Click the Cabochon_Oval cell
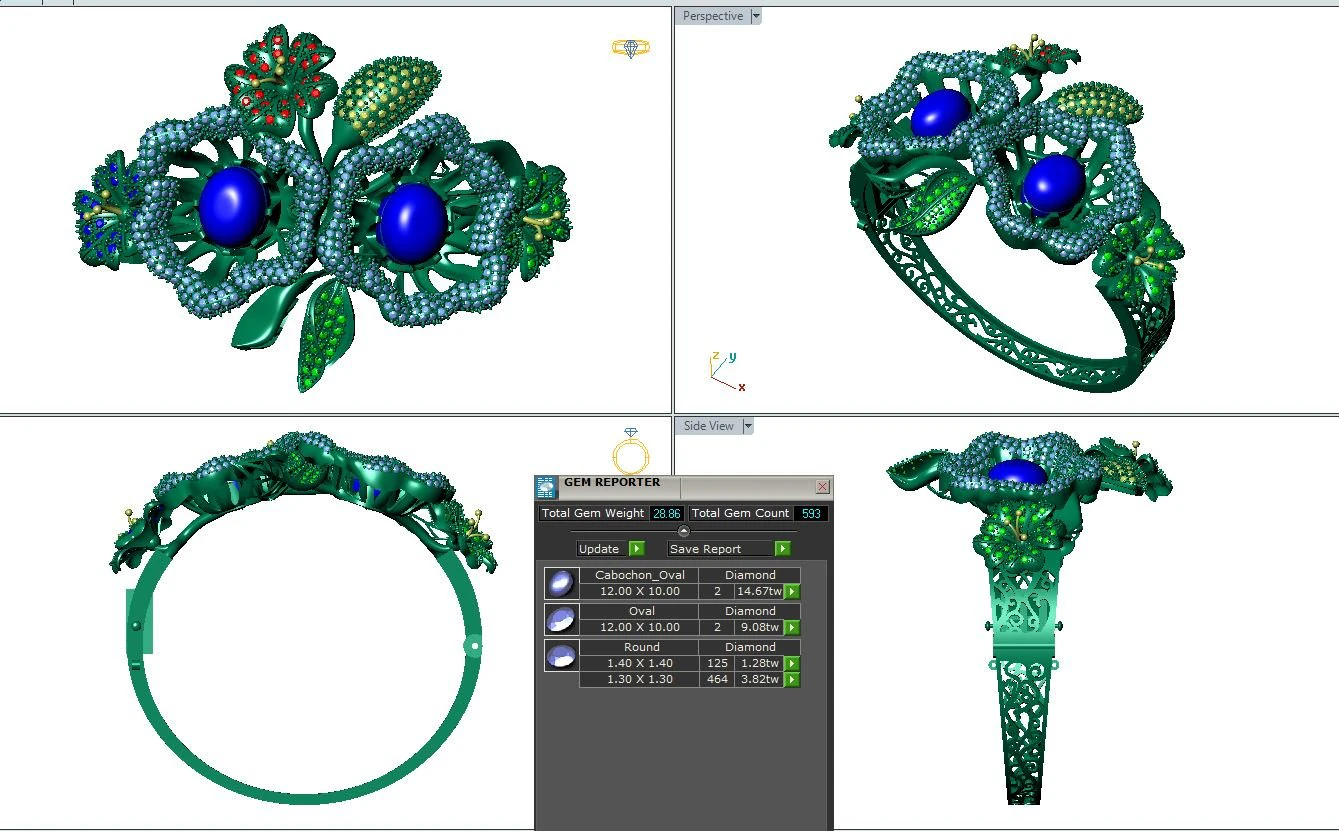 640,575
